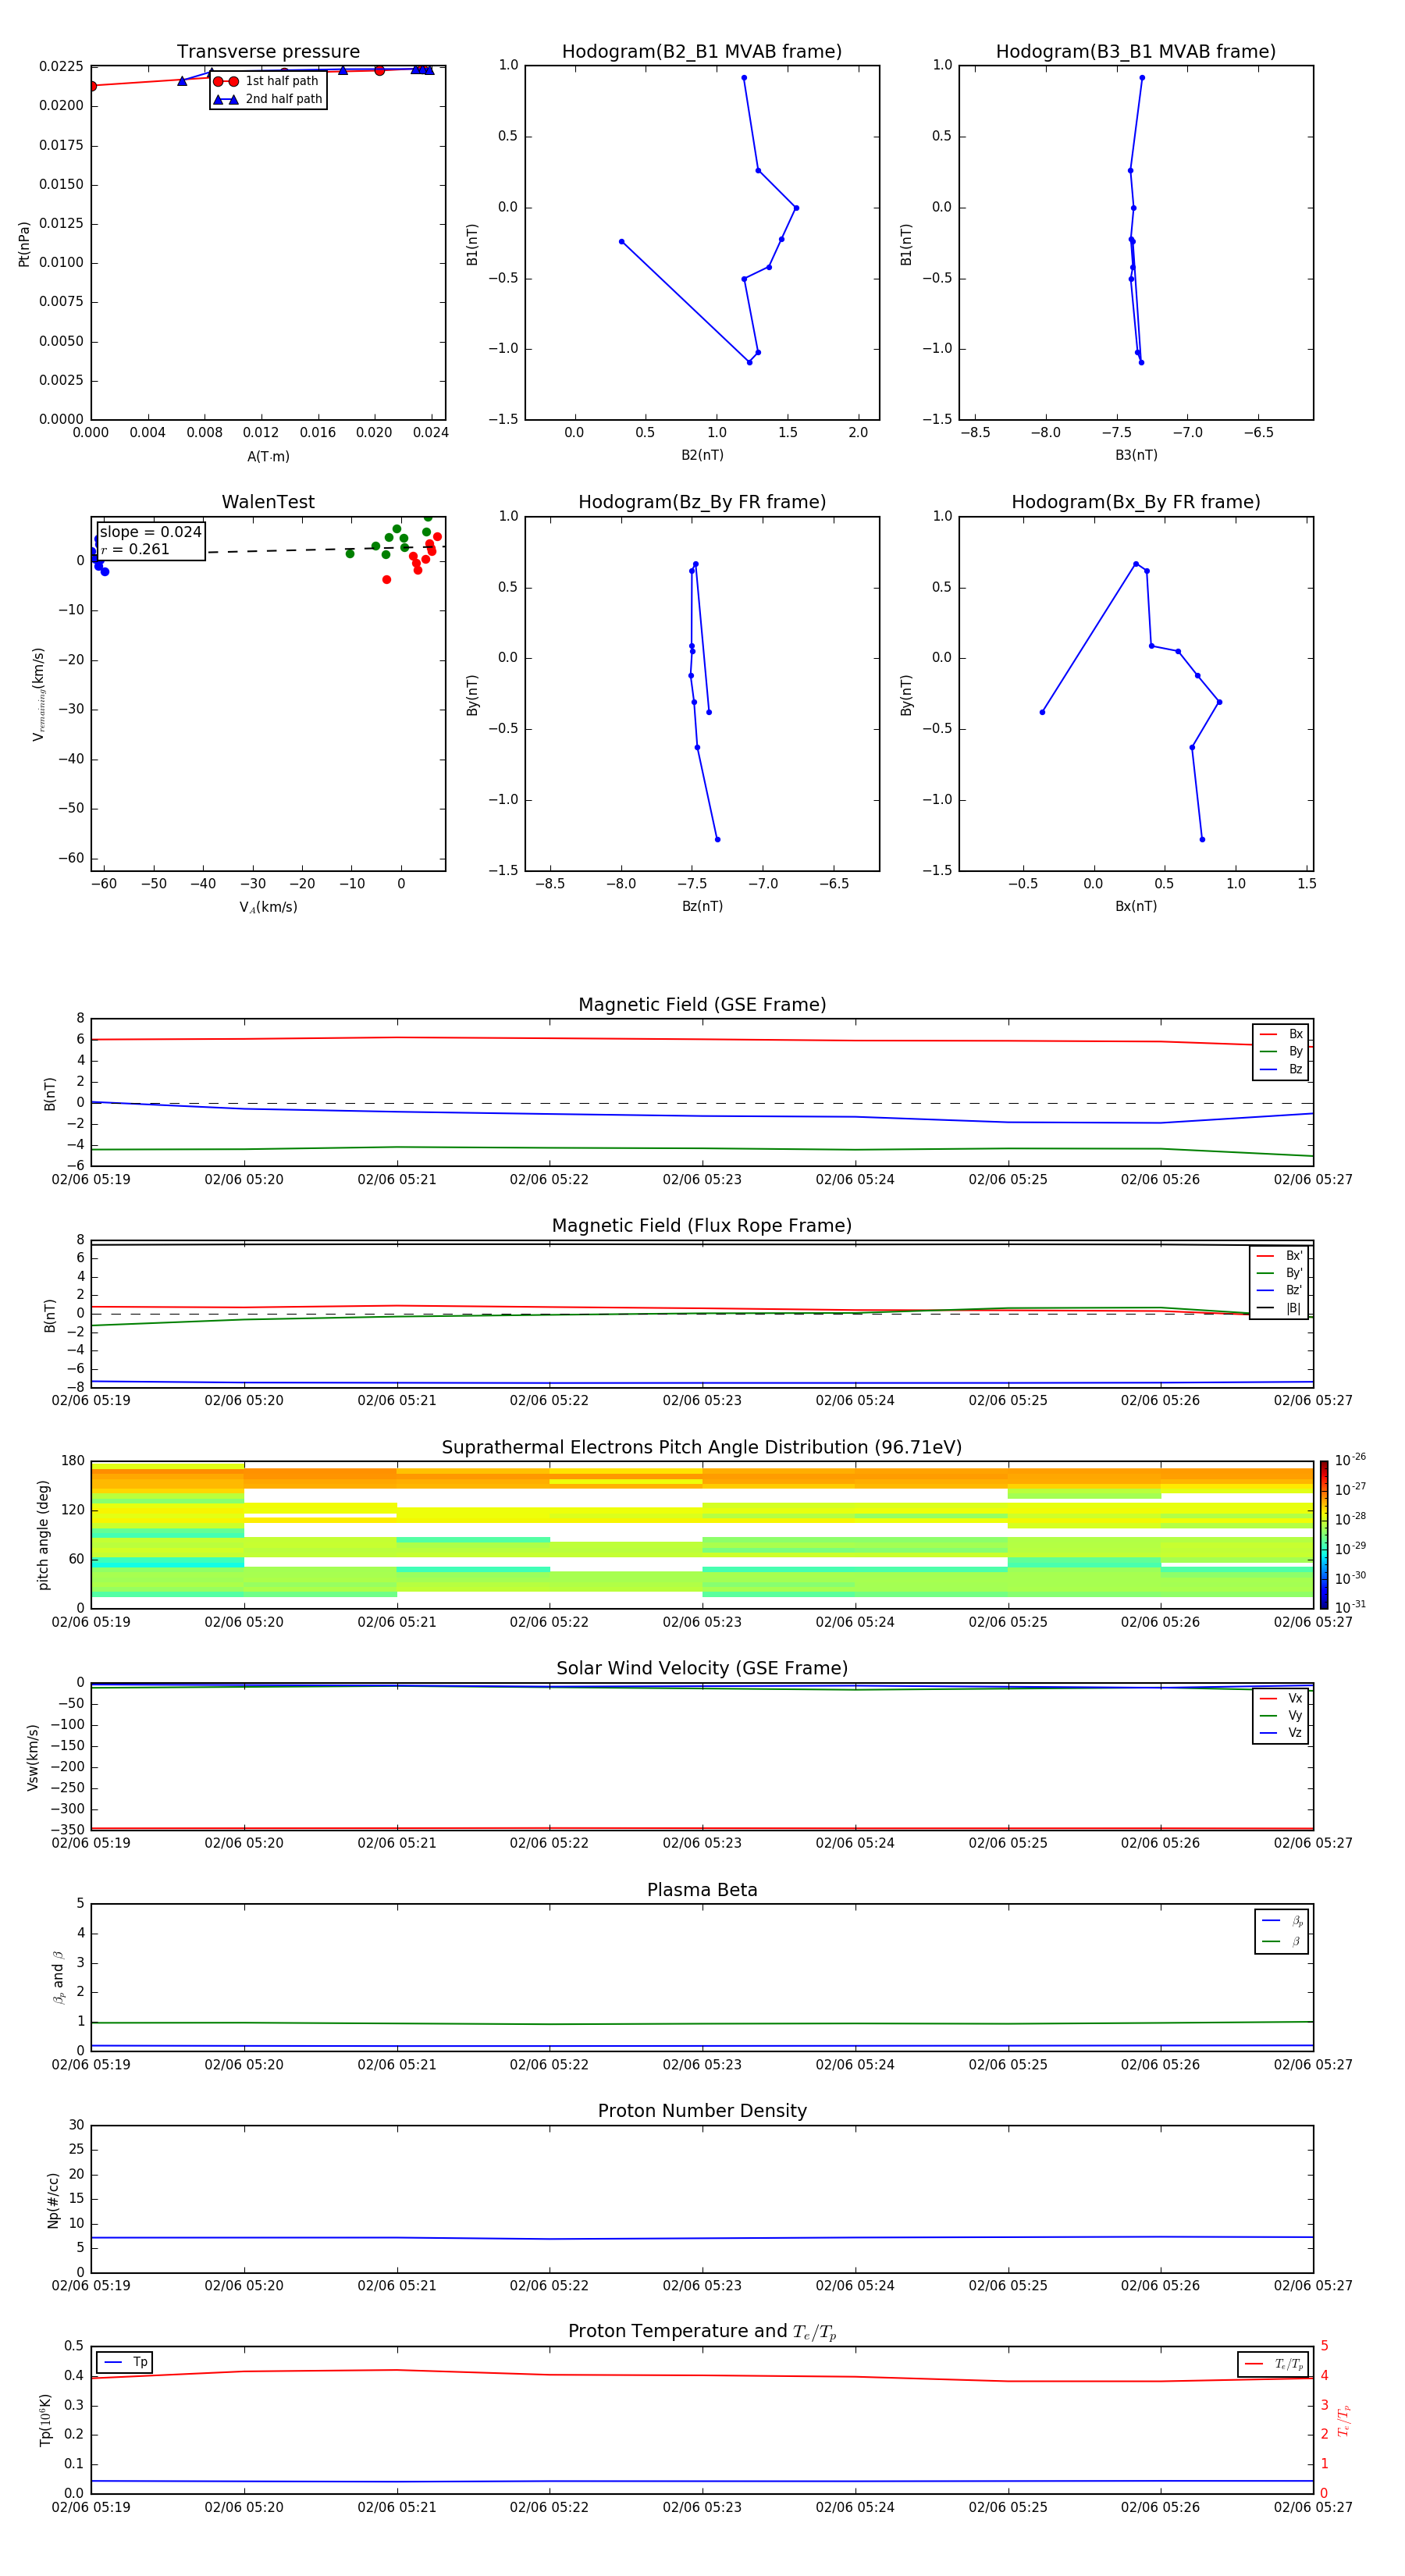
Task: Click the 'Vx' legend entry
Action: [x=1281, y=1698]
